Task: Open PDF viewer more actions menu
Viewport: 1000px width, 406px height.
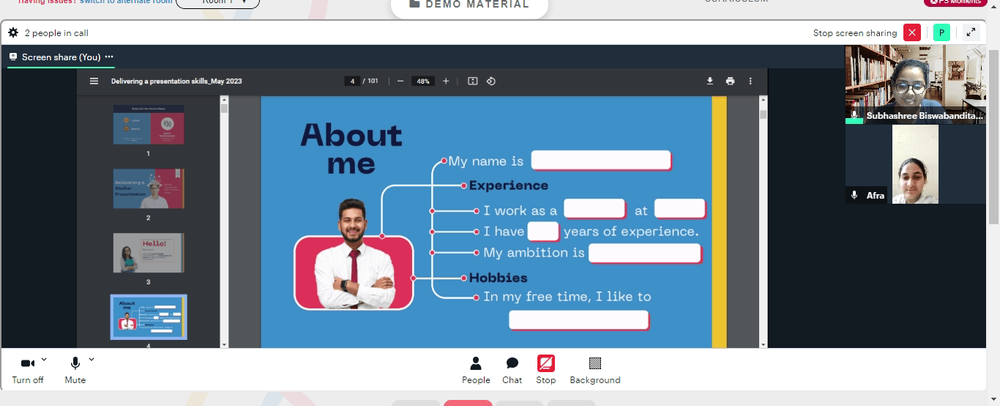Action: [x=750, y=81]
